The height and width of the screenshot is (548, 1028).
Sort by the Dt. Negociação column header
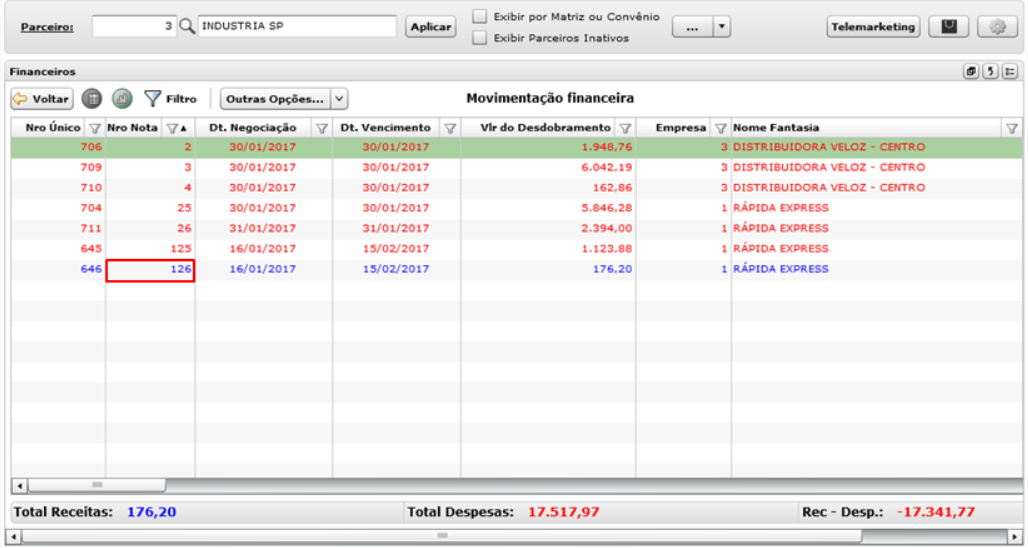click(252, 128)
